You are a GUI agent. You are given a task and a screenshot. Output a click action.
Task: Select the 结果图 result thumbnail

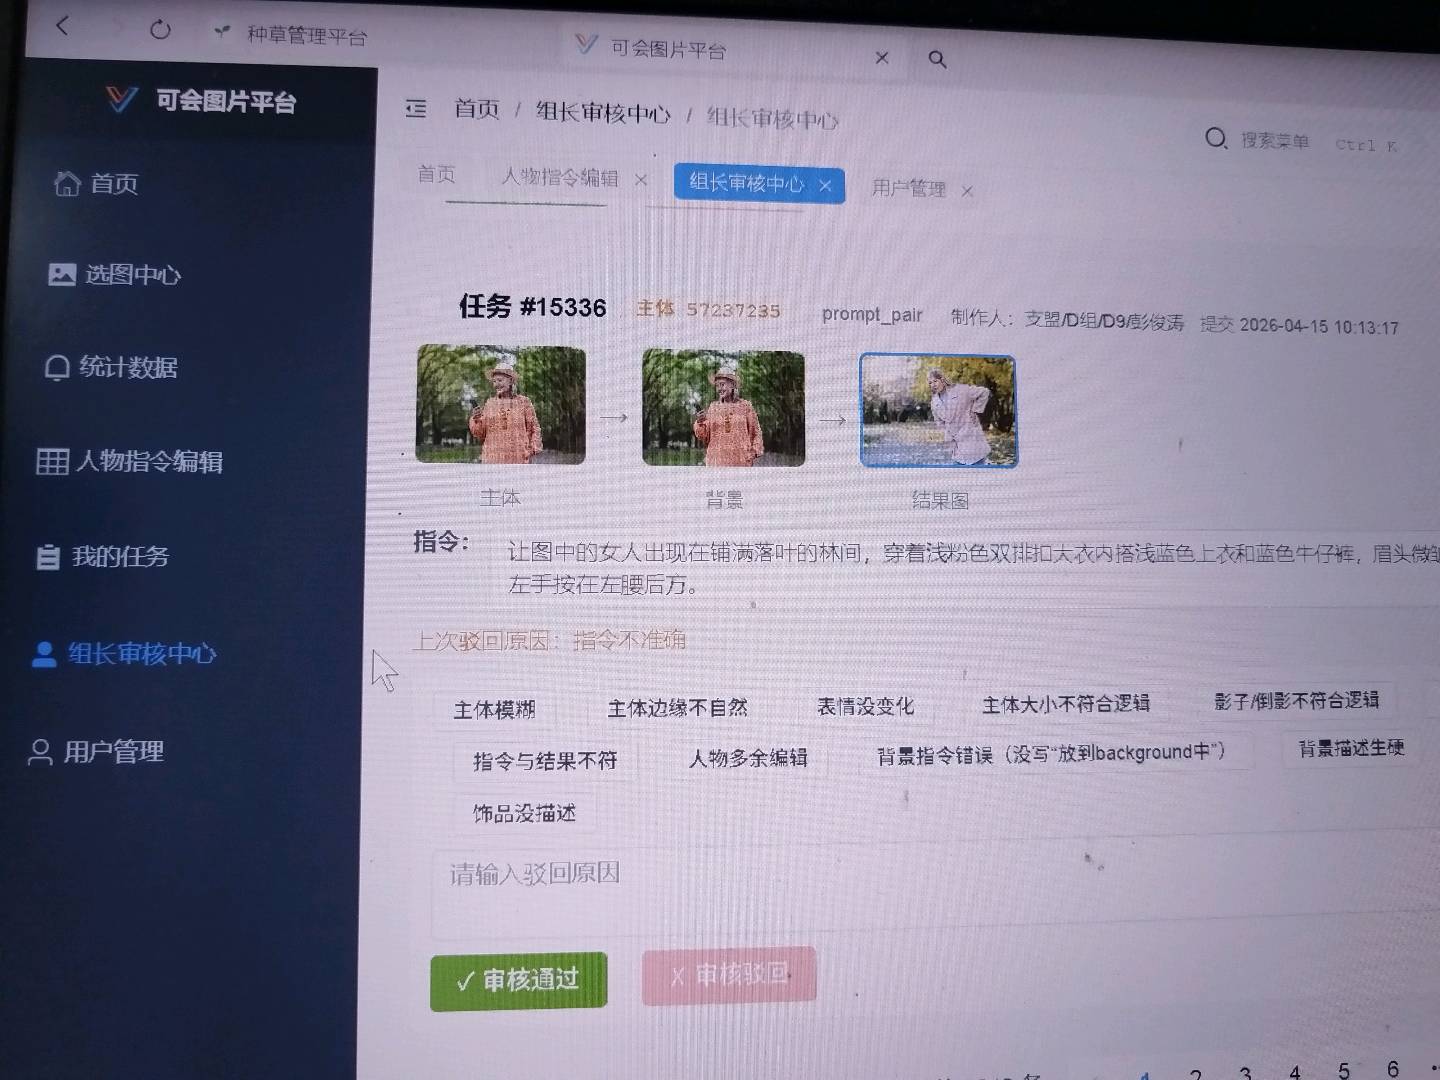938,410
